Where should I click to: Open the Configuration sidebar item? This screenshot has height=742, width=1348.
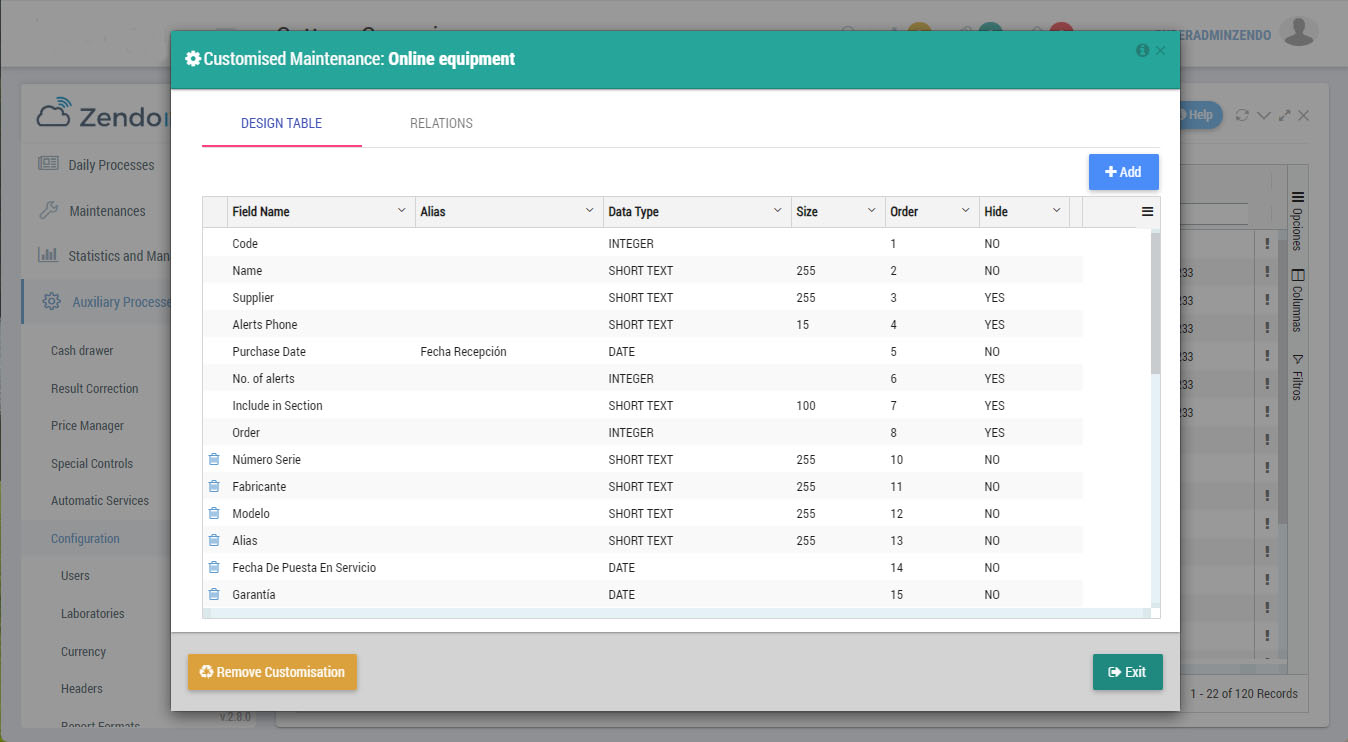point(85,538)
